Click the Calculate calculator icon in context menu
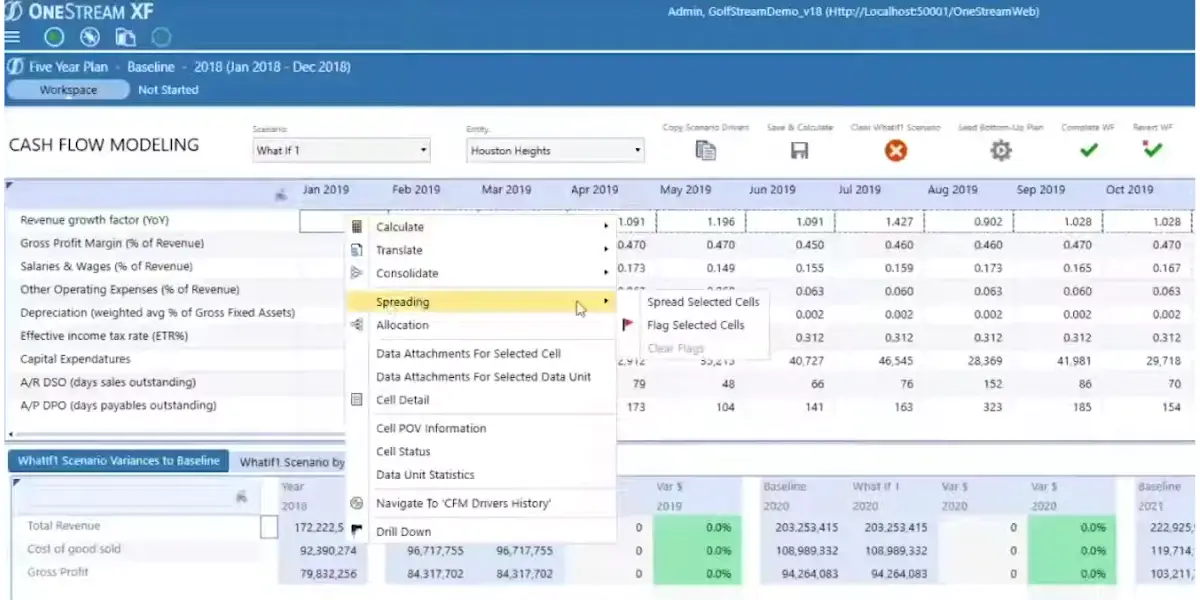The width and height of the screenshot is (1200, 600). click(357, 227)
